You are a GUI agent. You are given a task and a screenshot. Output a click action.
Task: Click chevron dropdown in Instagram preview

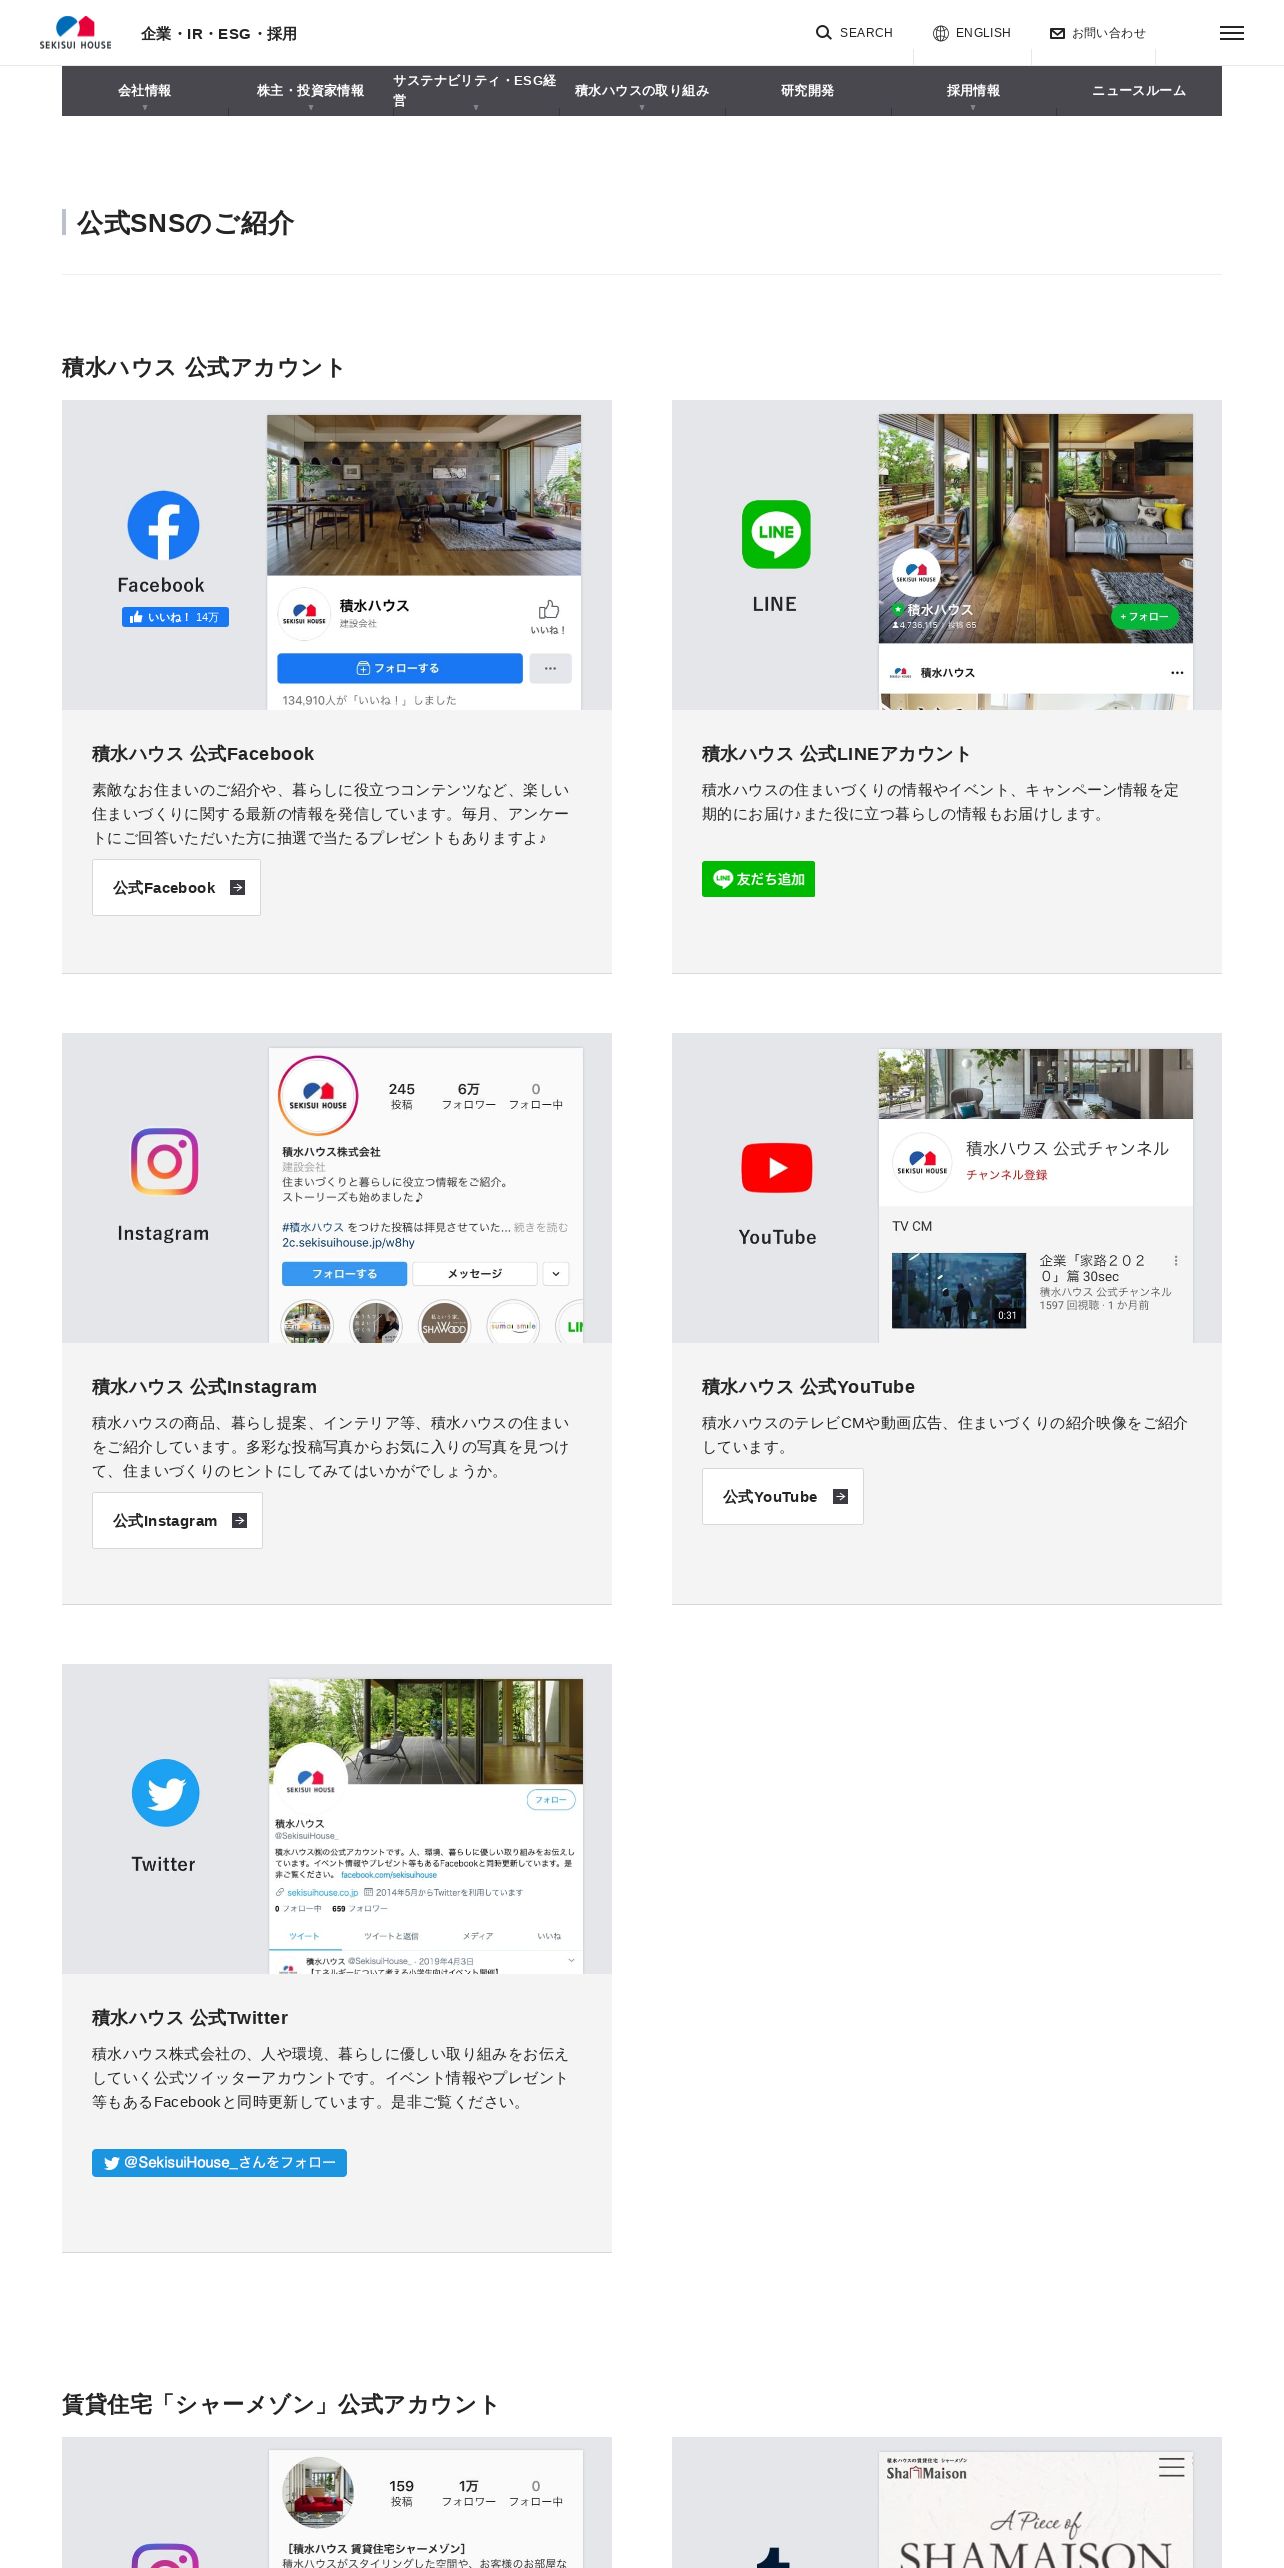tap(556, 1273)
